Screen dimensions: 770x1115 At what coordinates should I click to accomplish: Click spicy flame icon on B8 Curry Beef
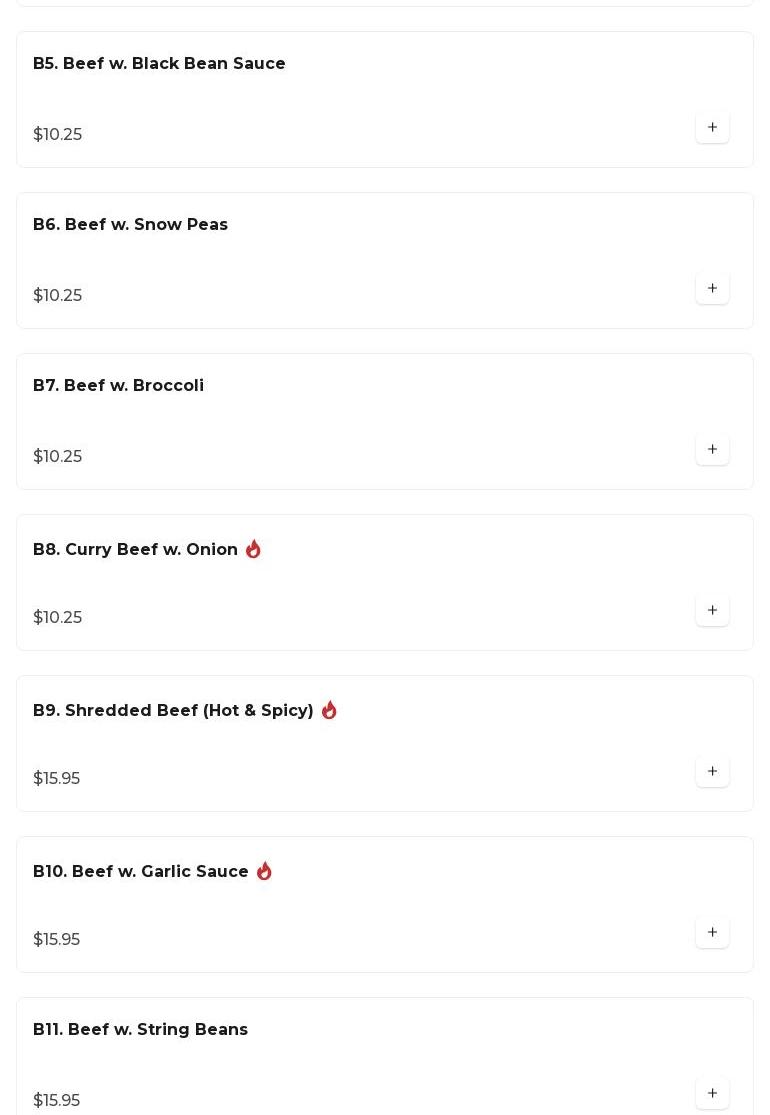pos(253,549)
